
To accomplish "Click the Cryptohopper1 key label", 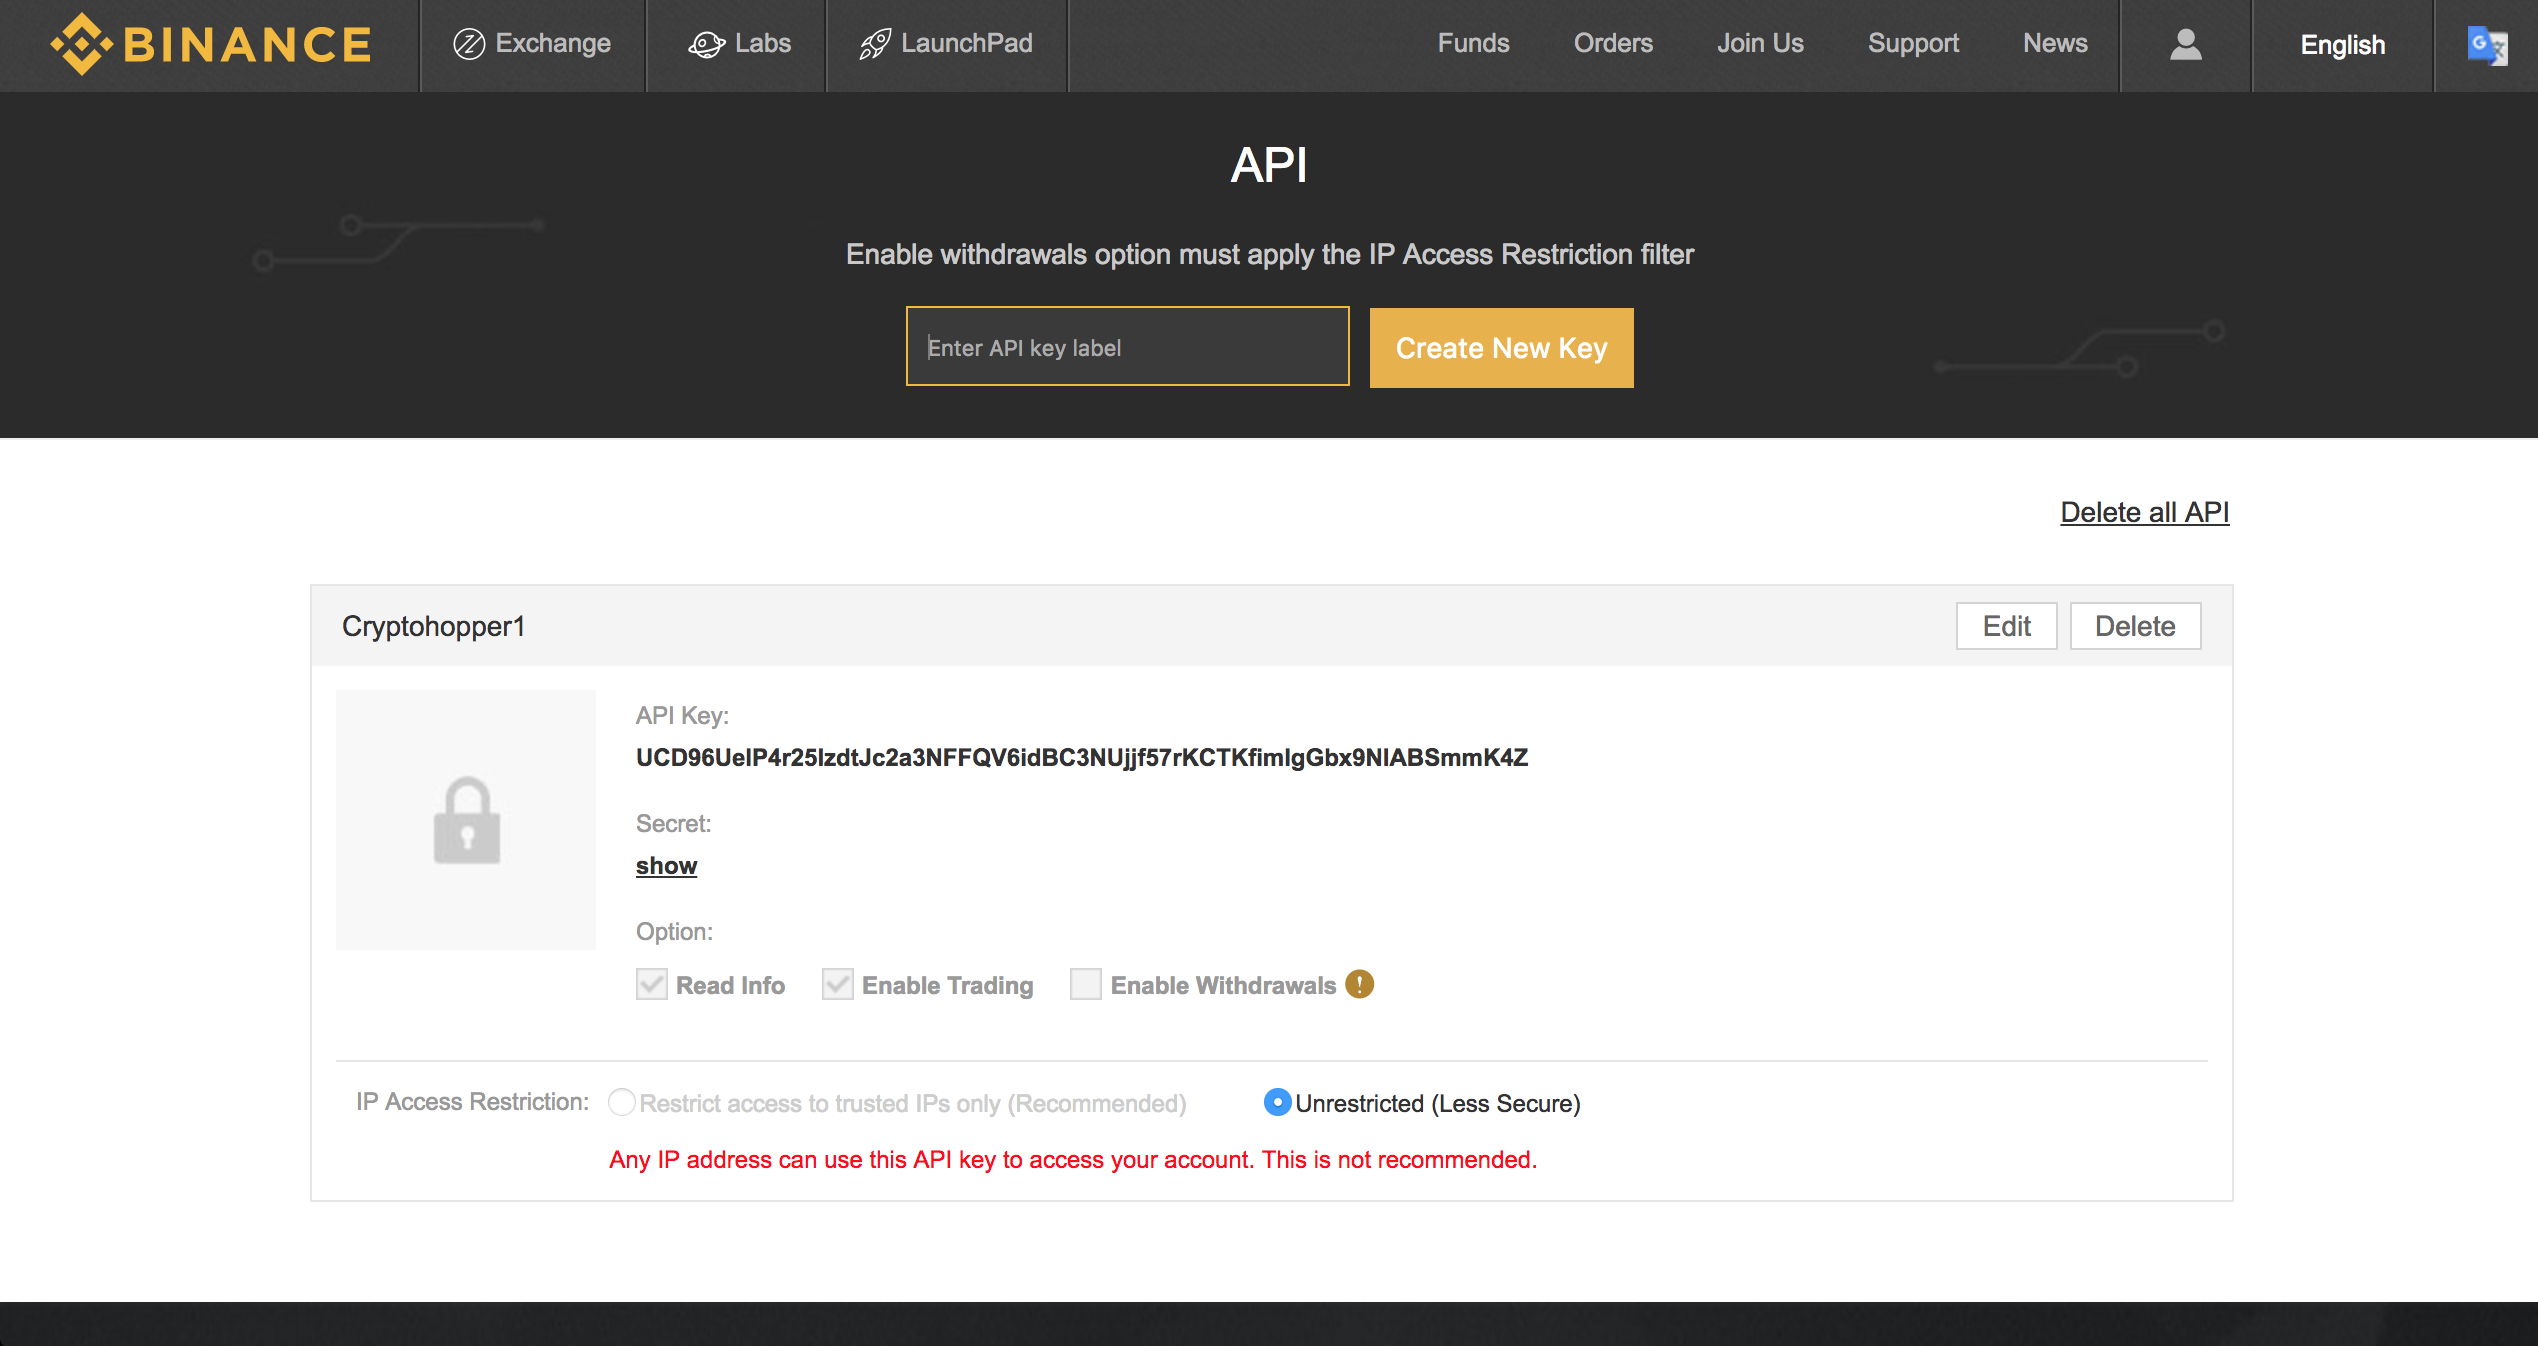I will (x=433, y=626).
